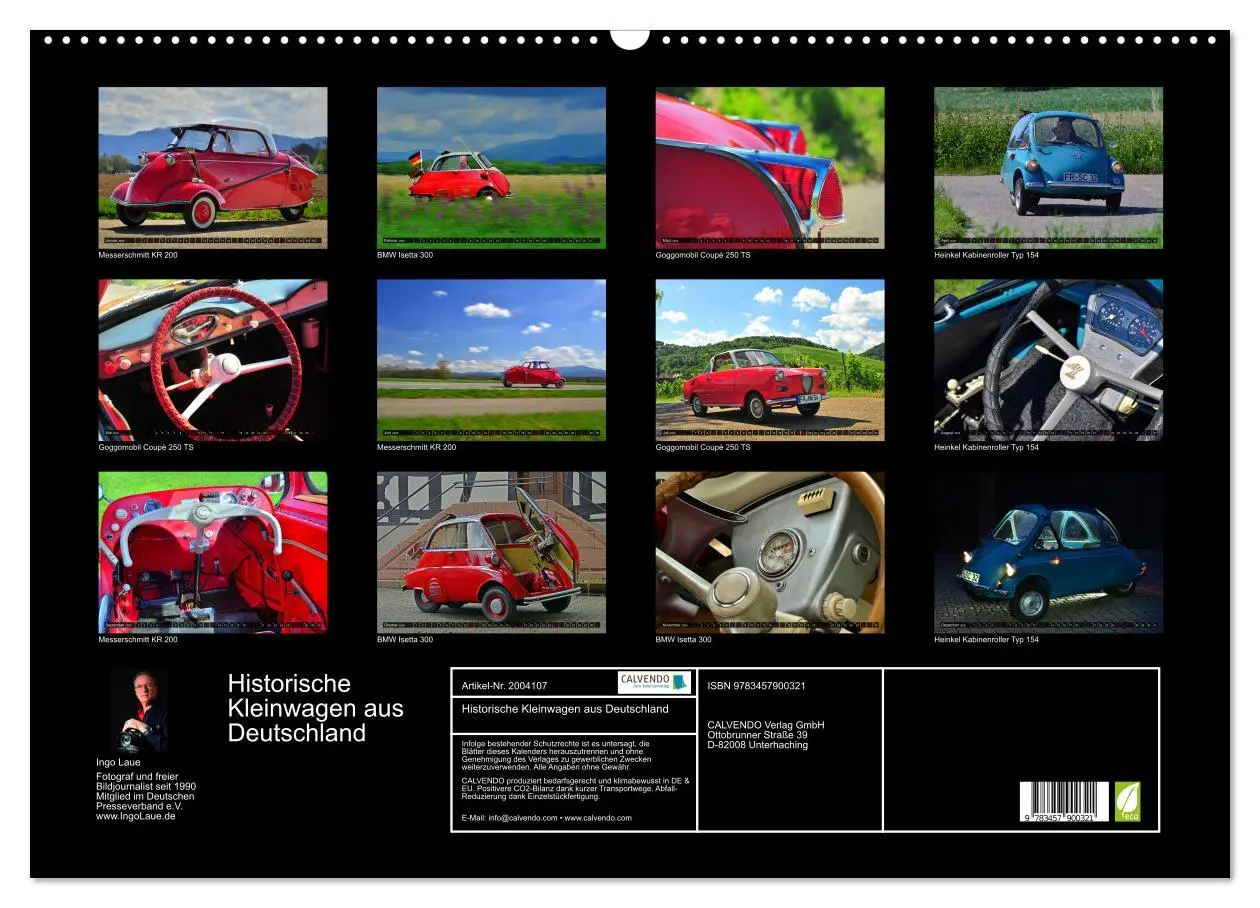Open the Heinkel steering wheel and speedometer photo

pyautogui.click(x=1049, y=360)
